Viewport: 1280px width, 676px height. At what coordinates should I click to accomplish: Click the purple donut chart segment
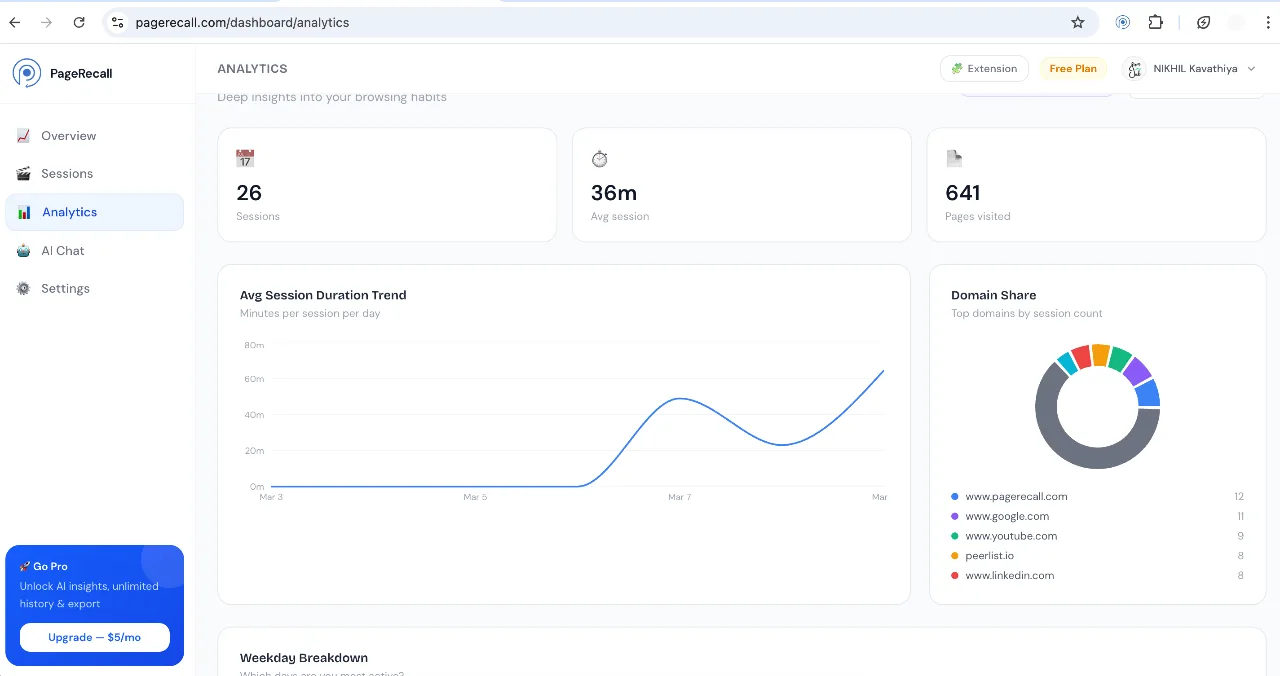1137,371
